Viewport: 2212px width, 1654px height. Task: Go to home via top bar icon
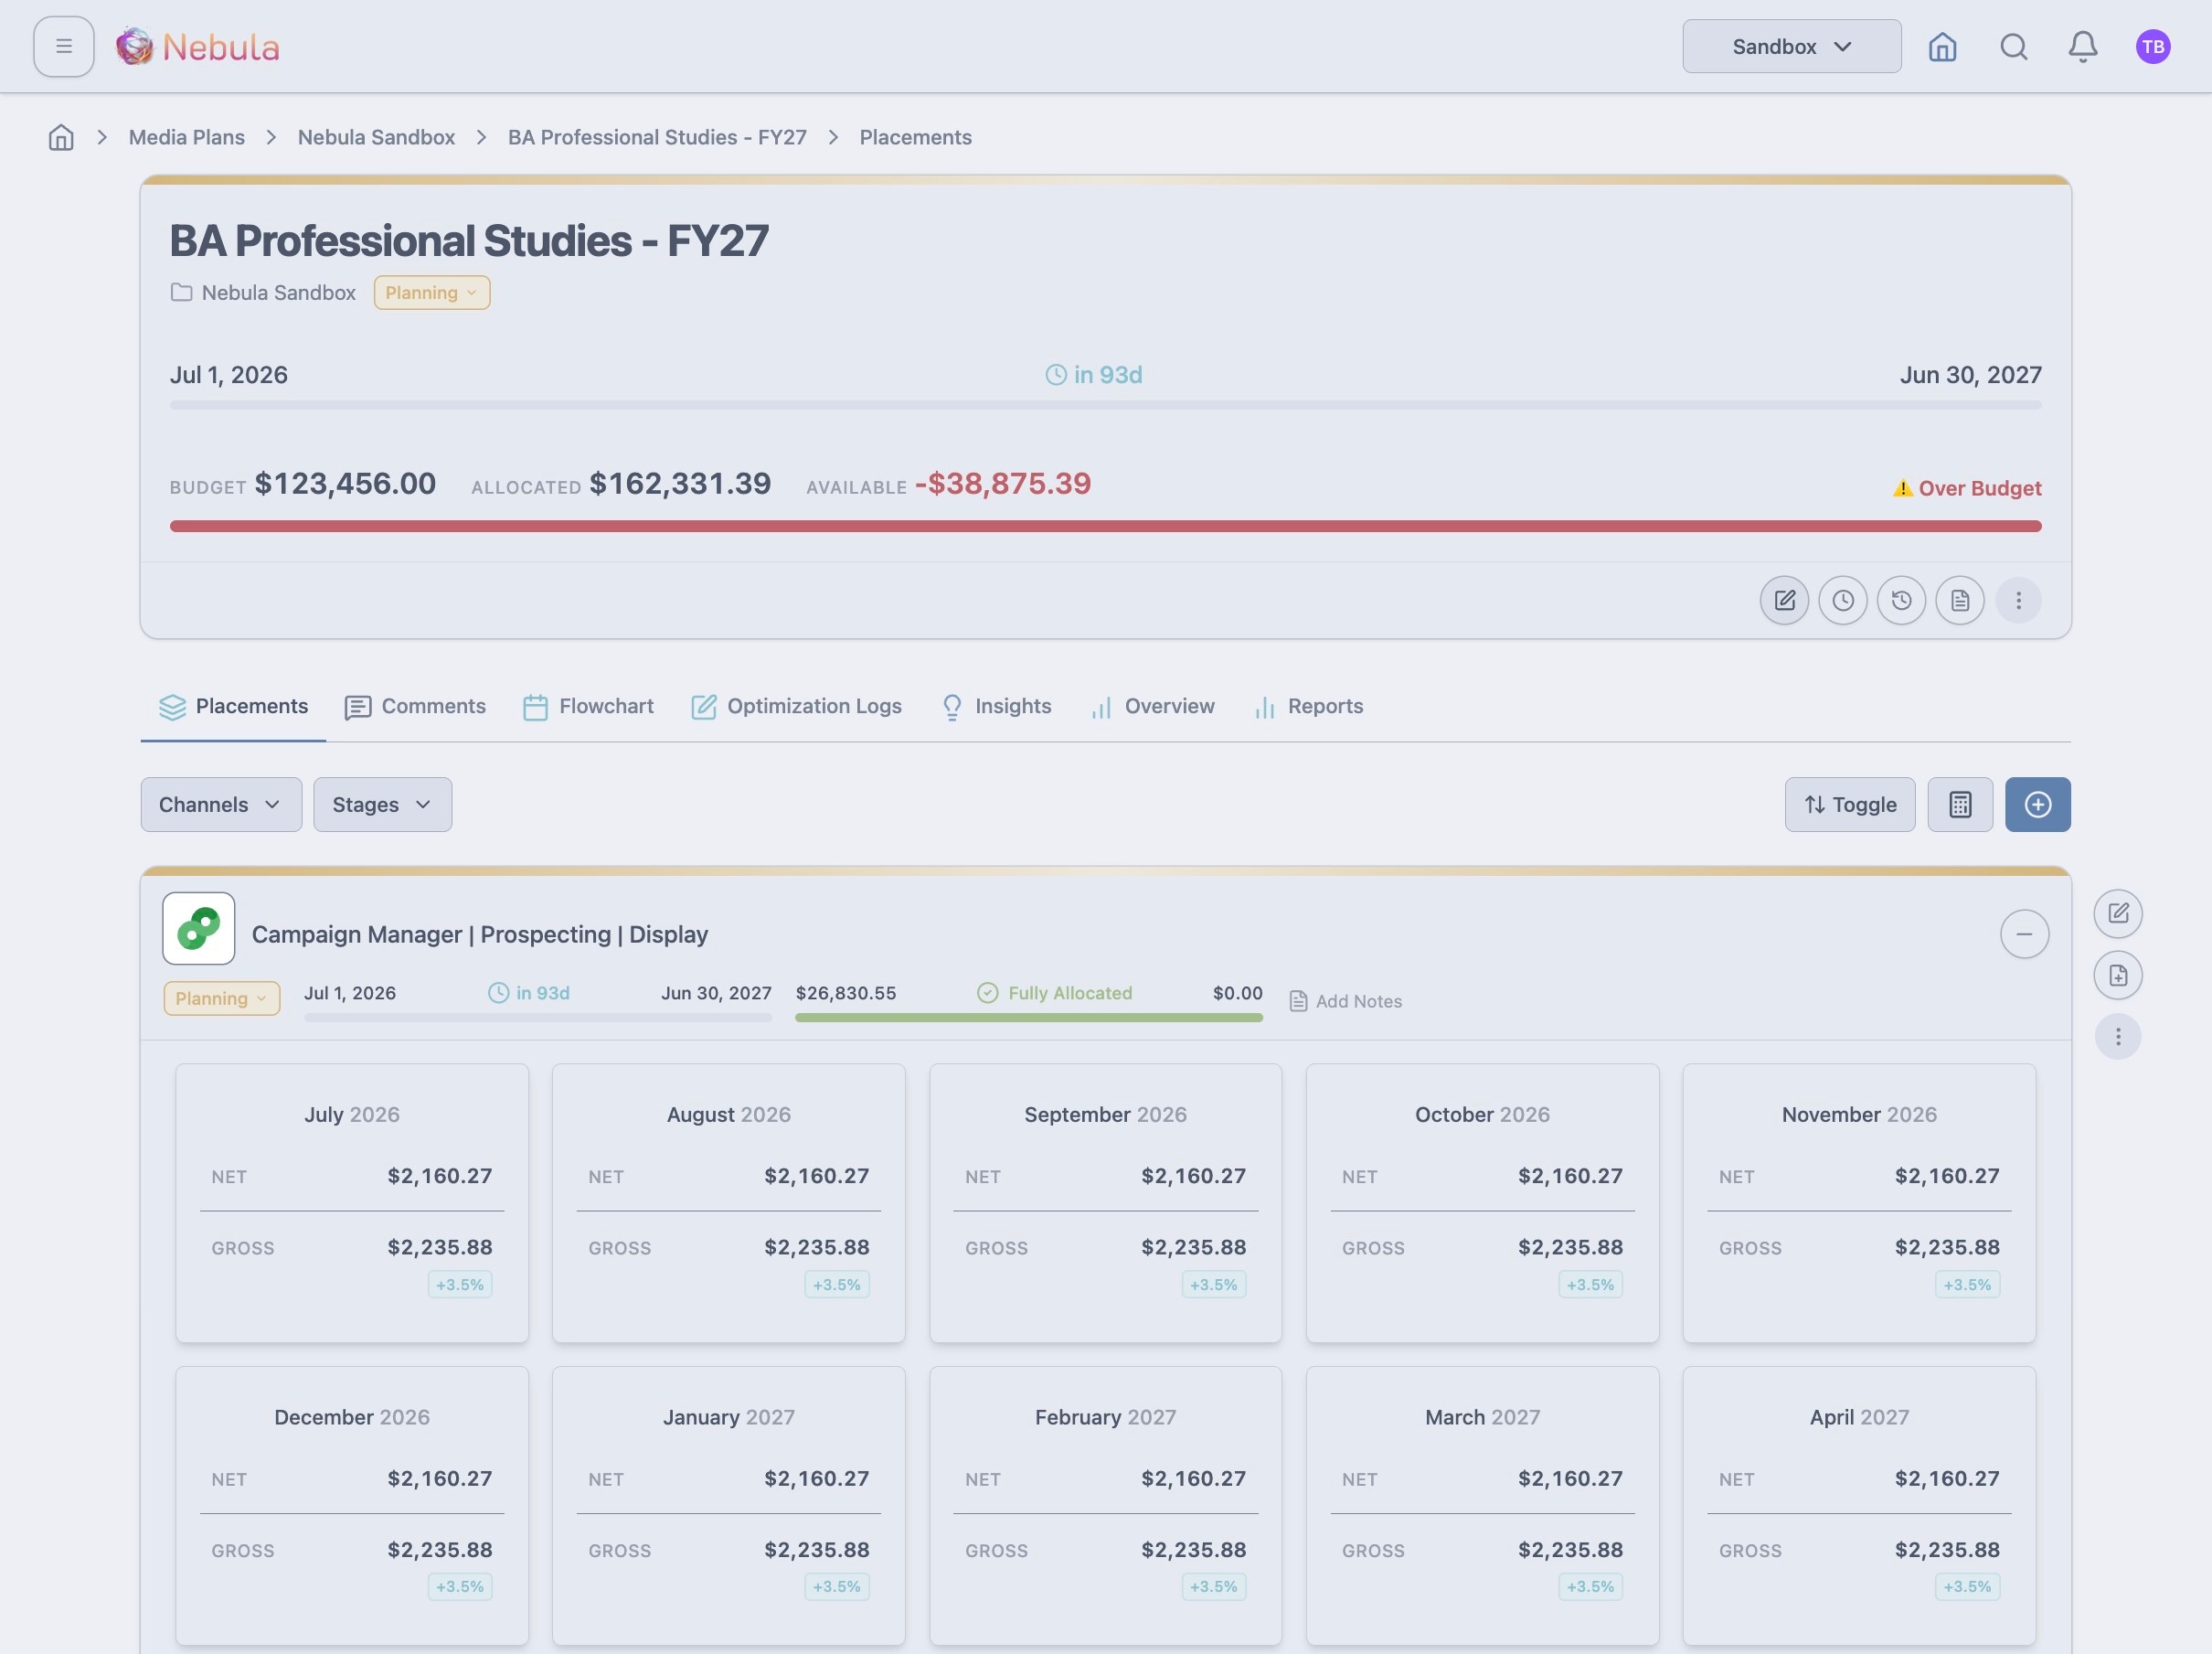coord(1942,46)
